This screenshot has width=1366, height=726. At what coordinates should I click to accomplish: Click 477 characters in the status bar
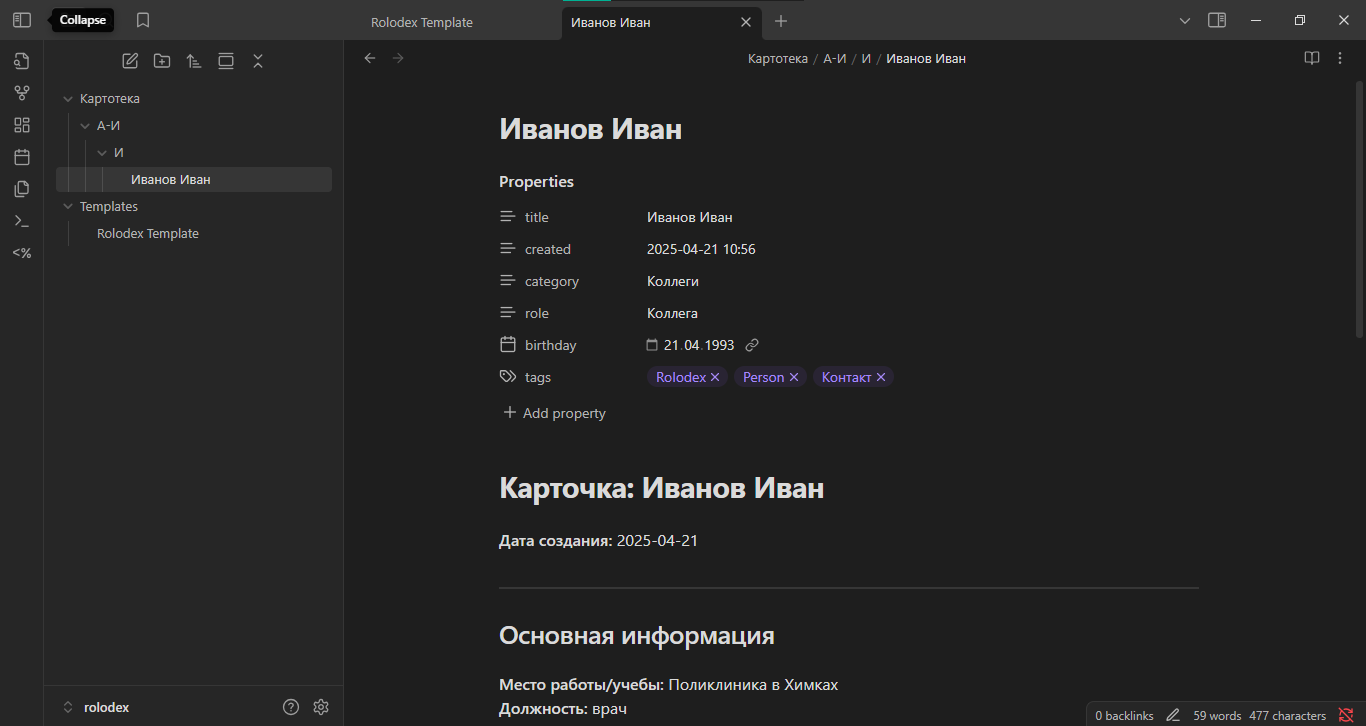click(x=1287, y=716)
